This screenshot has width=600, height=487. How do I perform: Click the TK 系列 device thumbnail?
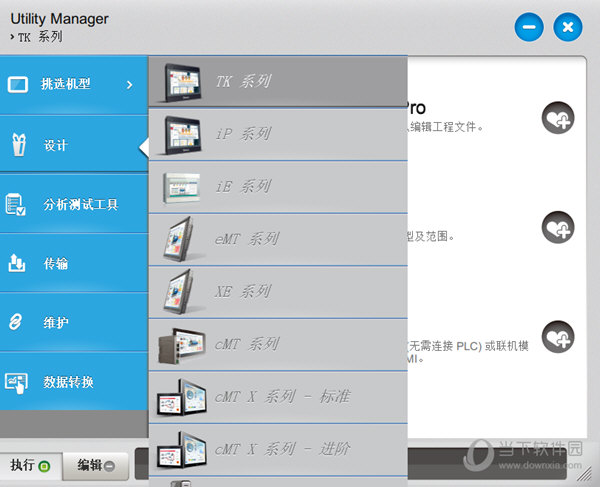(x=182, y=83)
